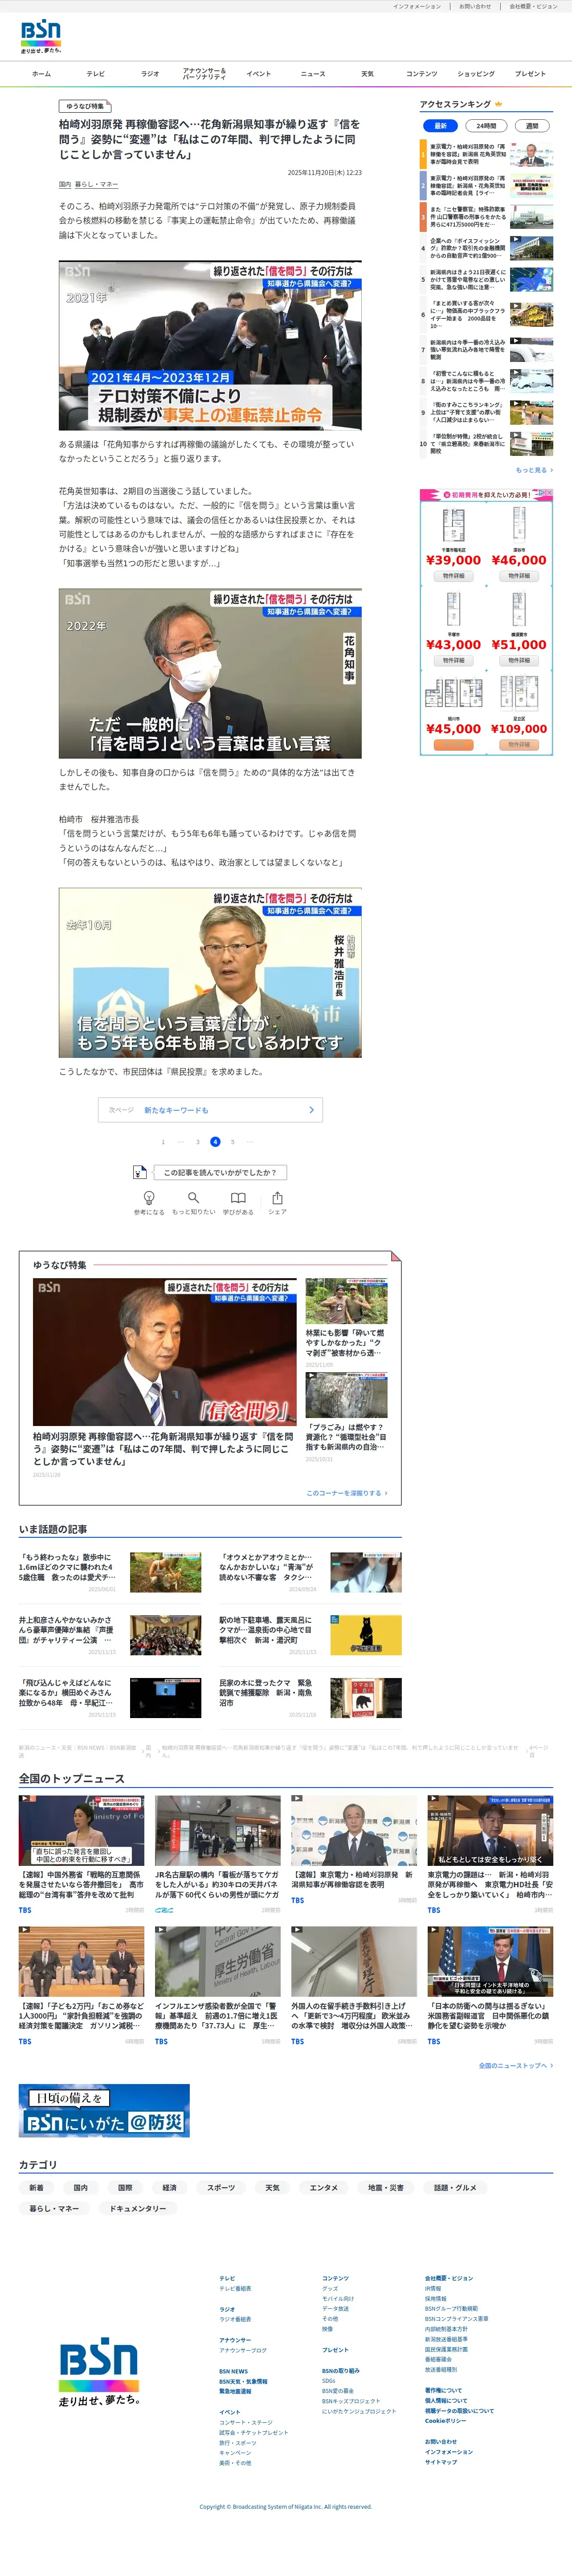
Task: Open the プレゼント navigation menu
Action: (530, 74)
